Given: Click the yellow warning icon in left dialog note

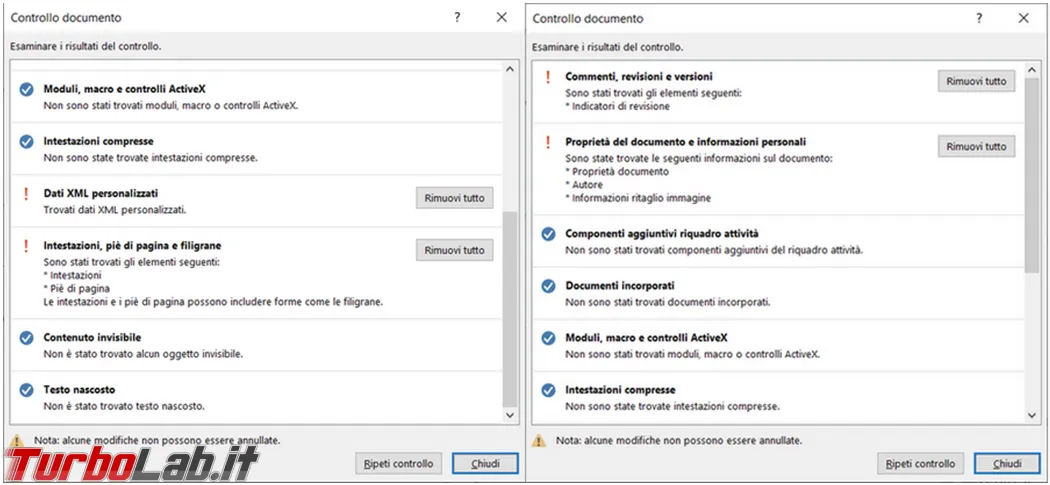Looking at the screenshot, I should coord(17,441).
